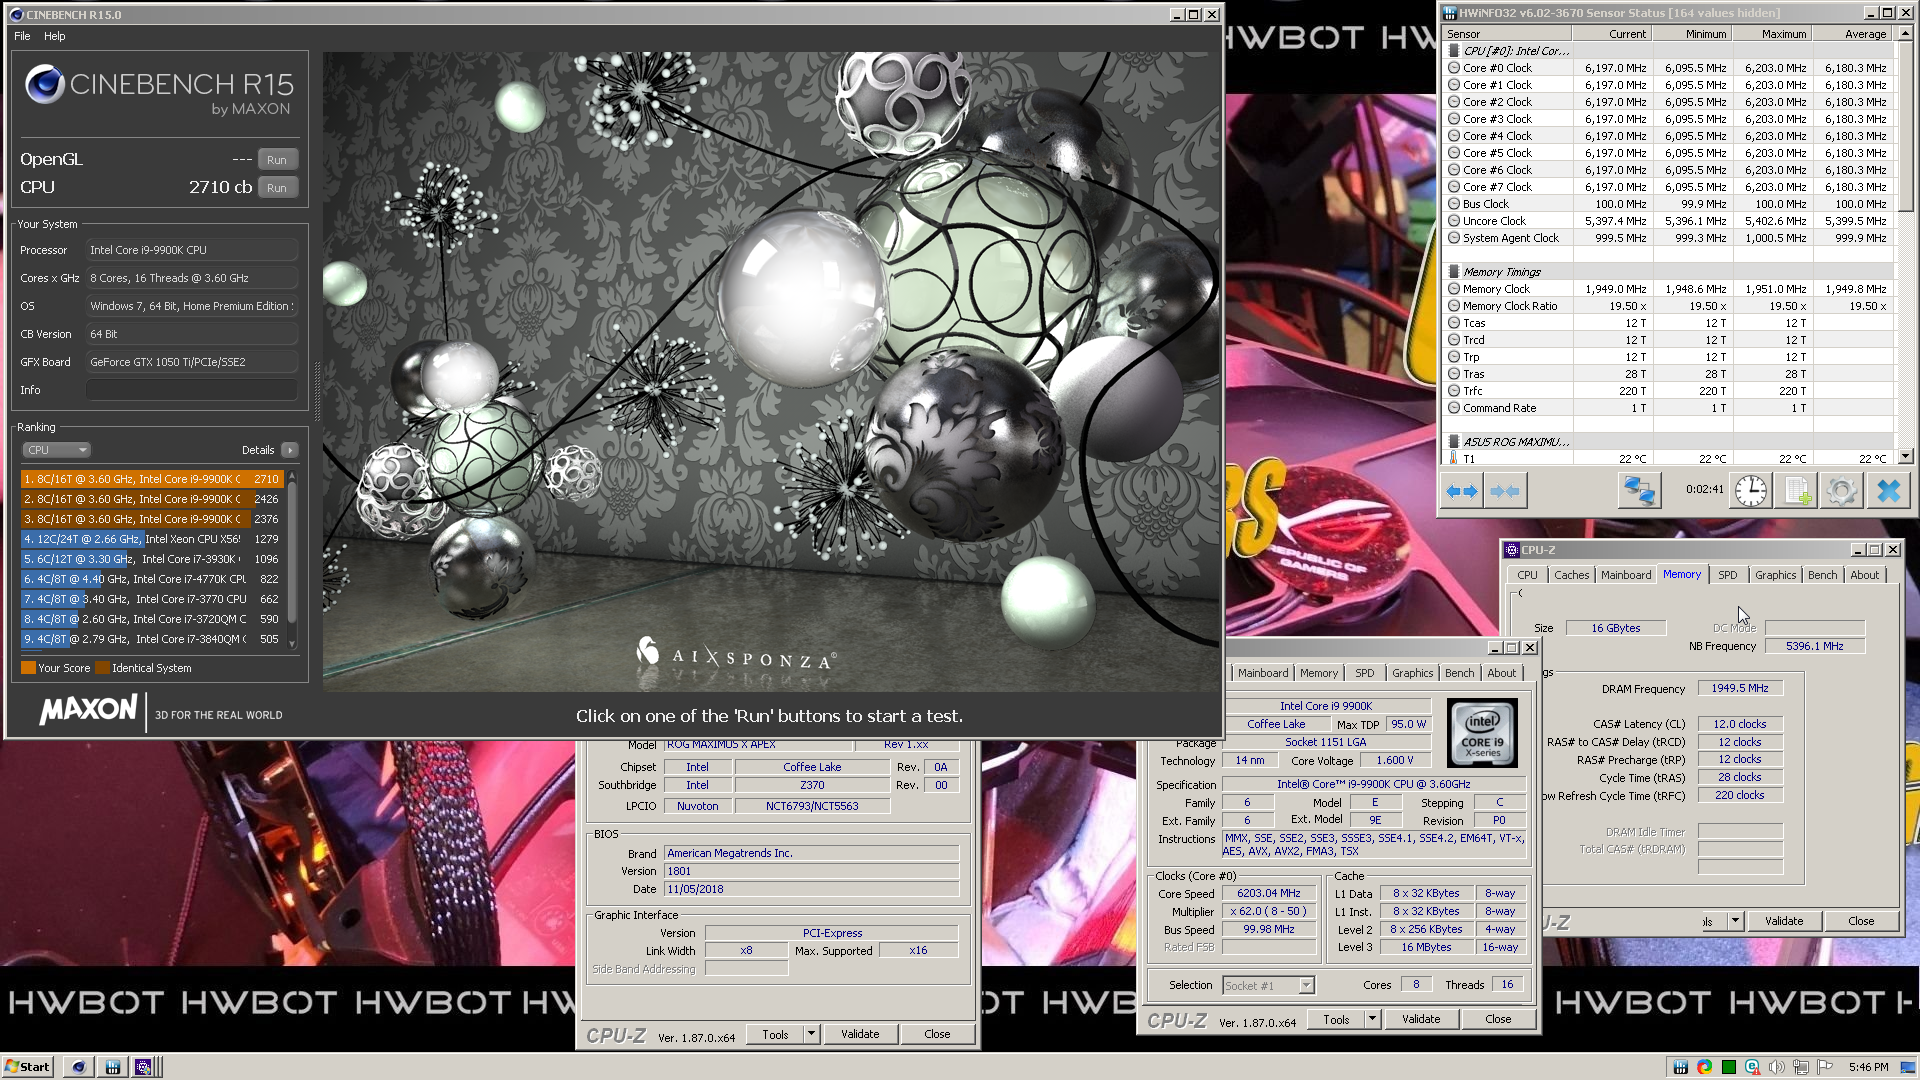
Task: Switch to Caches tab in CPU-Z memory window
Action: pos(1571,575)
